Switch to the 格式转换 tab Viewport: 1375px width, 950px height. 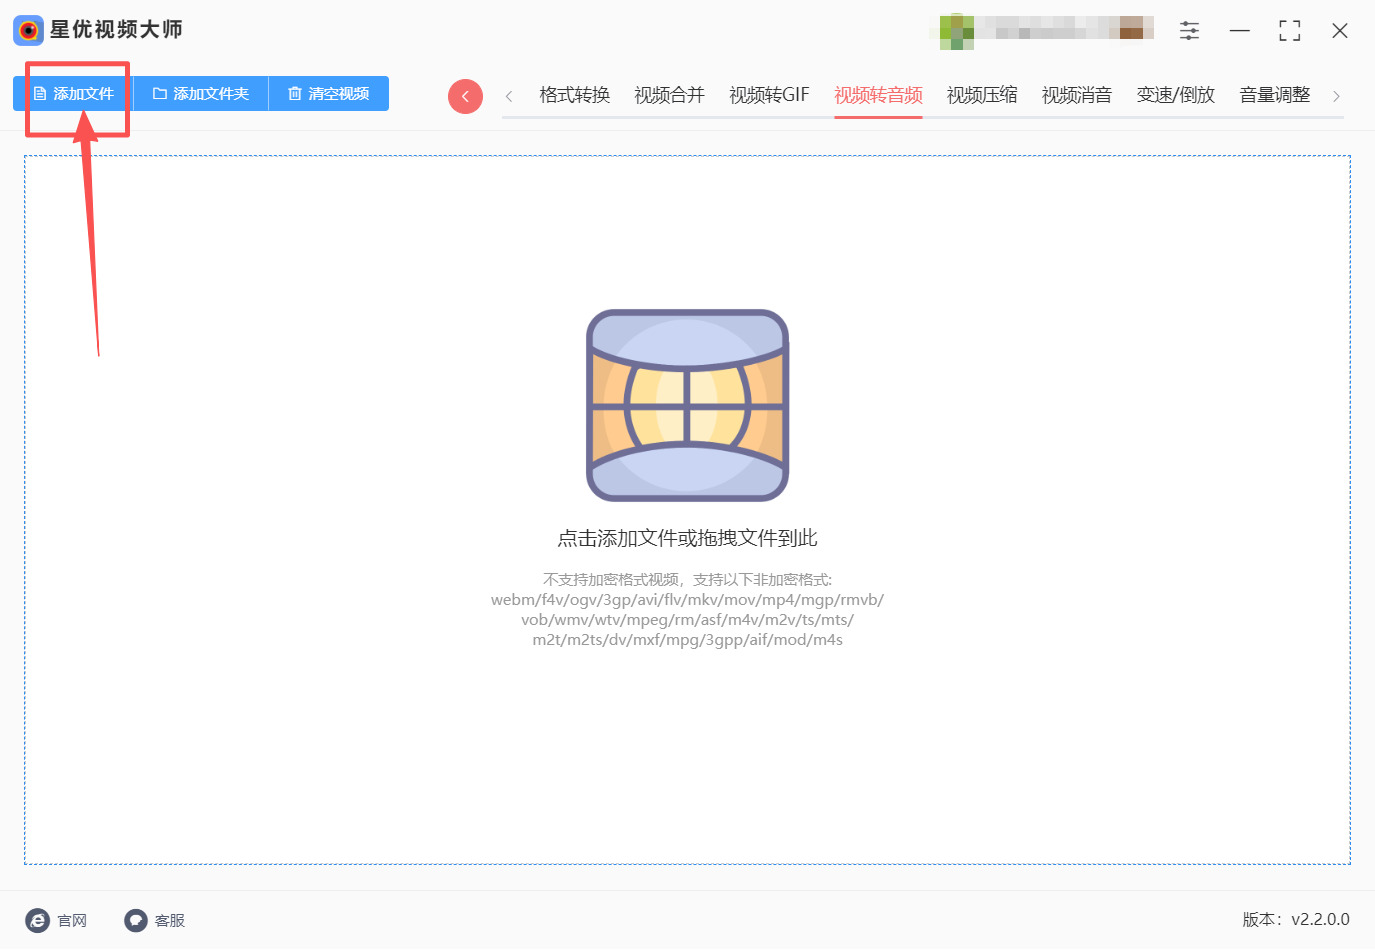click(575, 95)
